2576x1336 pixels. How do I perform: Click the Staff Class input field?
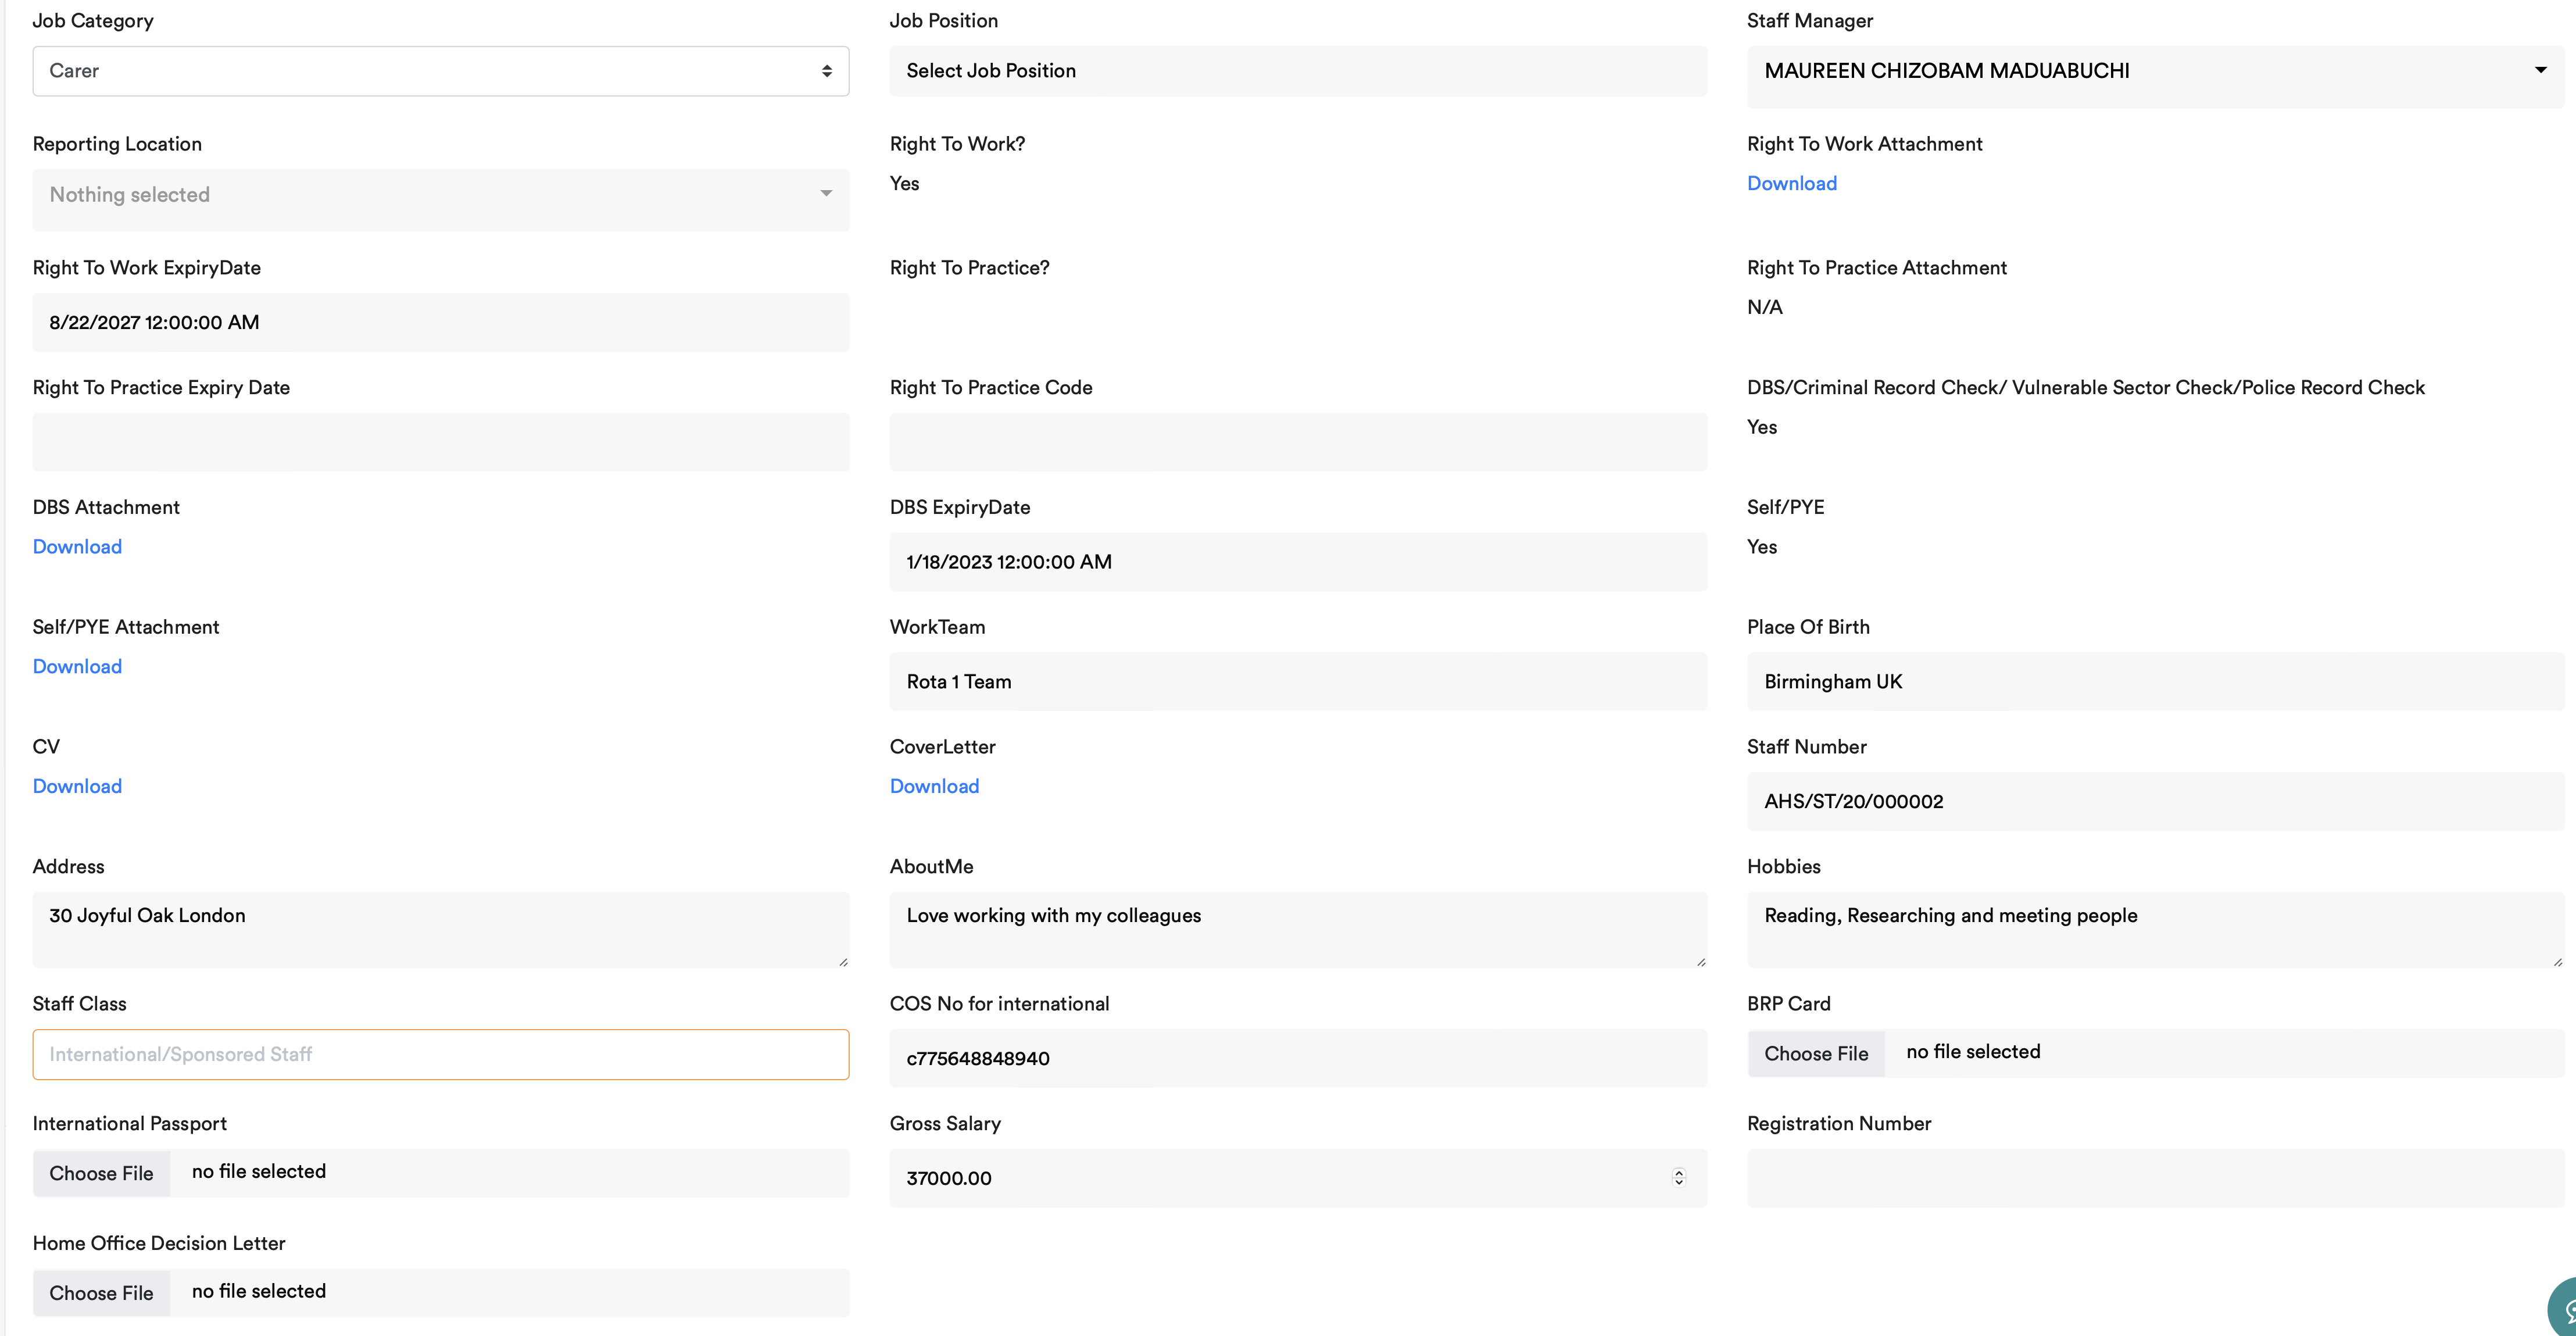[x=440, y=1055]
